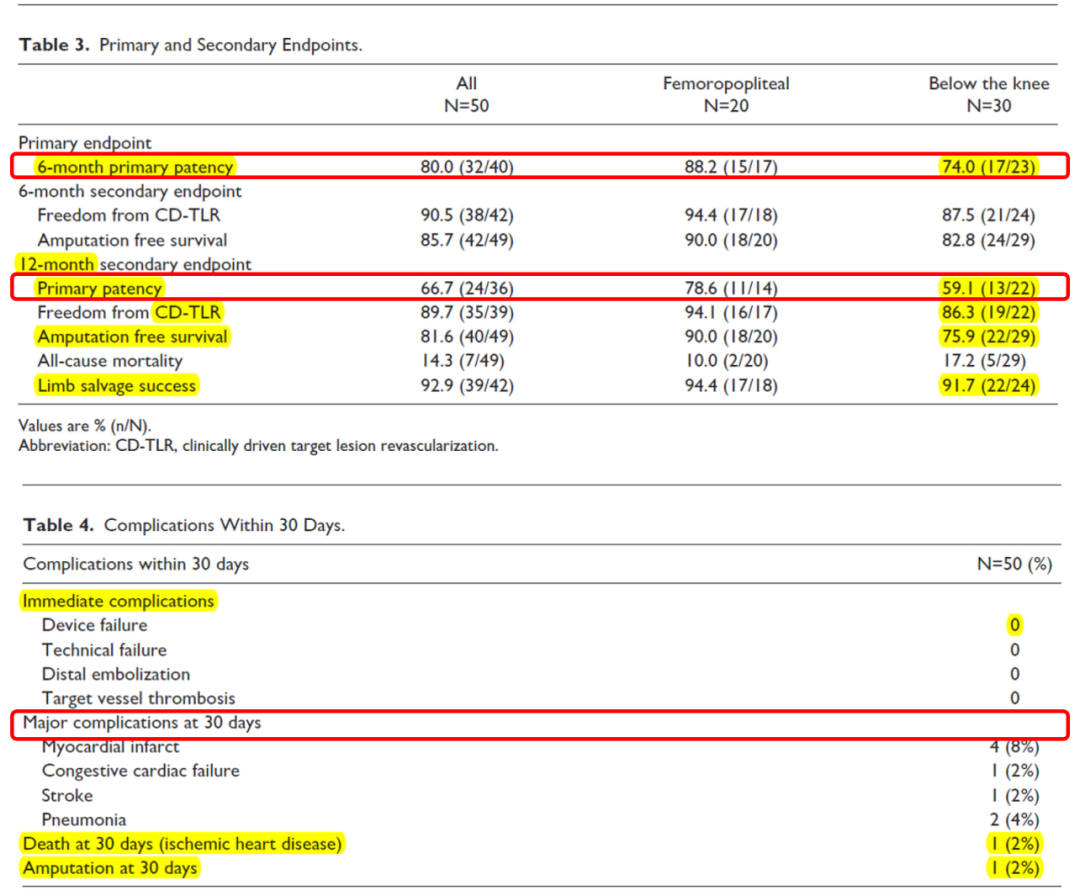The width and height of the screenshot is (1080, 896).
Task: Click the highlighted "6-month primary patency" label
Action: [135, 167]
